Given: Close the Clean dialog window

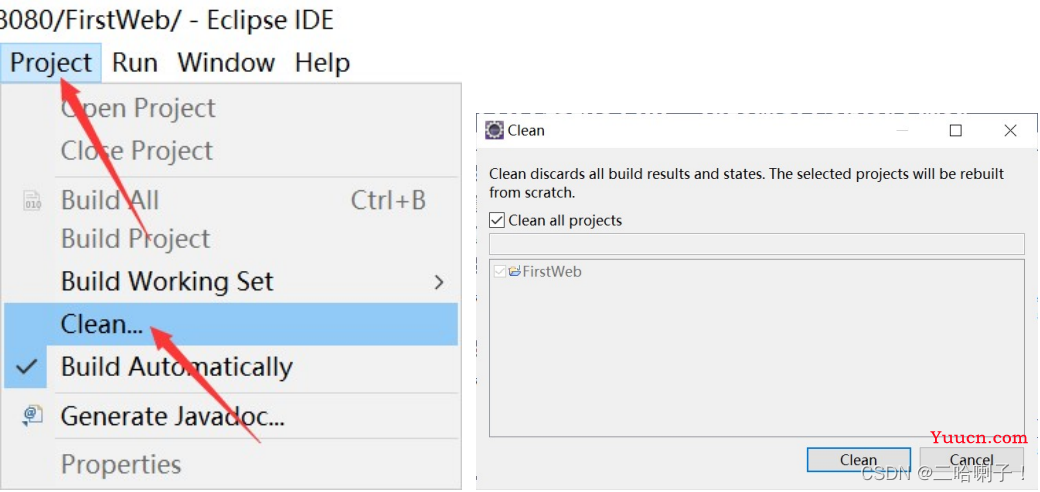Looking at the screenshot, I should coord(1010,131).
